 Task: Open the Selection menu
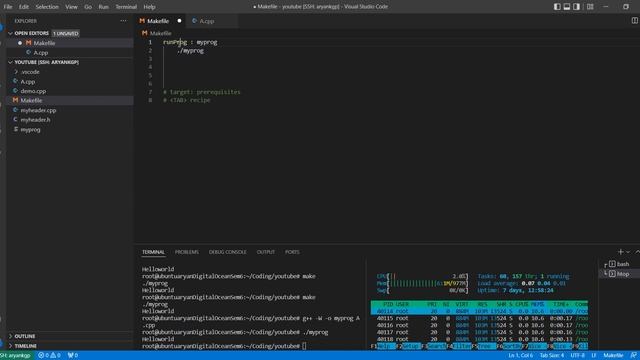coord(47,7)
